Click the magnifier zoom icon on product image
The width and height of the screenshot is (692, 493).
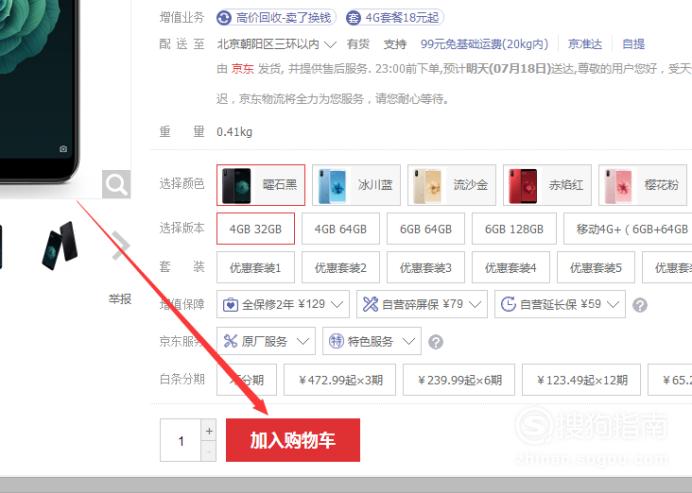click(117, 184)
